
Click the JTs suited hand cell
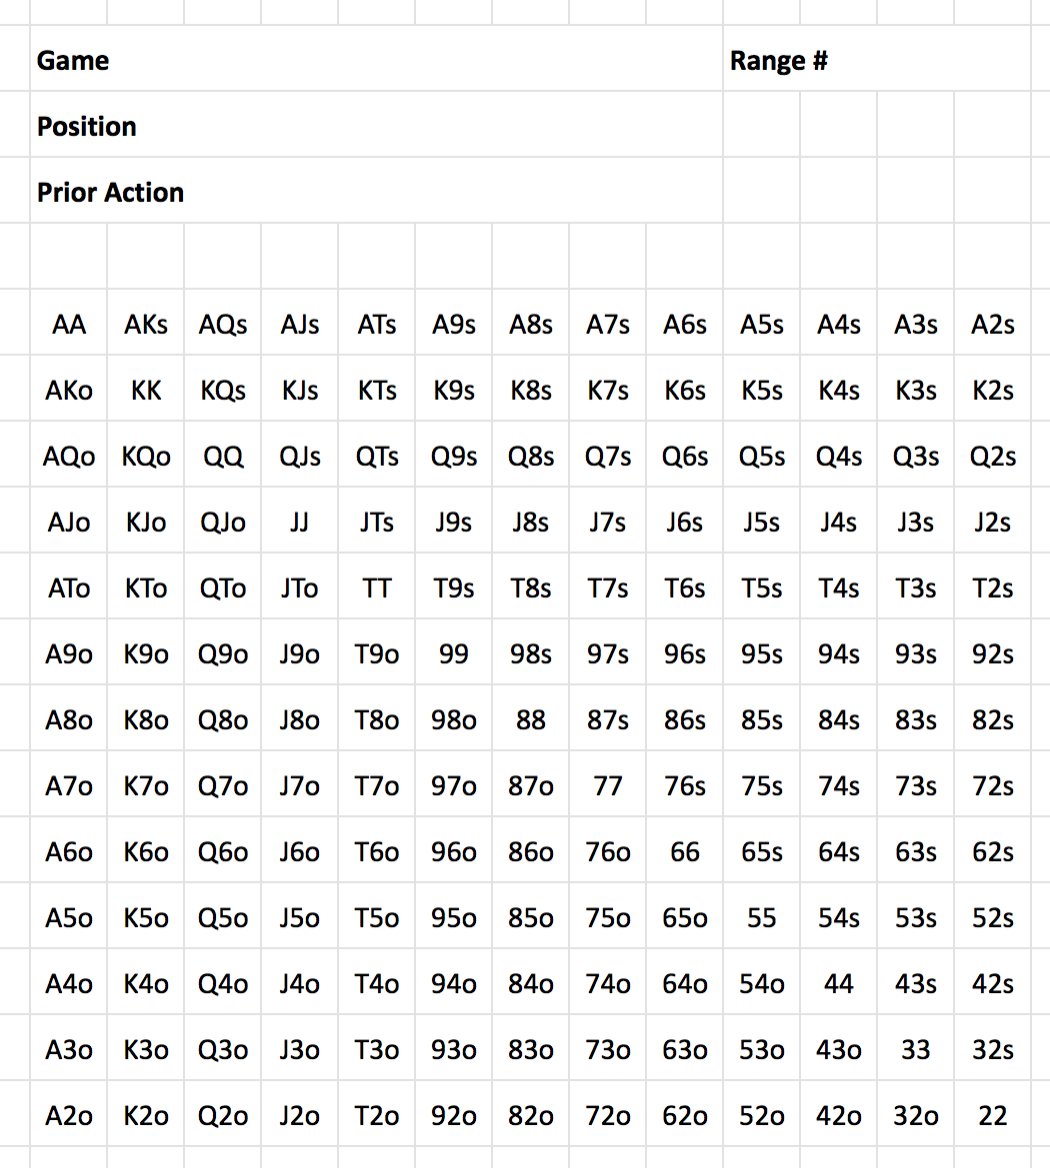click(377, 523)
